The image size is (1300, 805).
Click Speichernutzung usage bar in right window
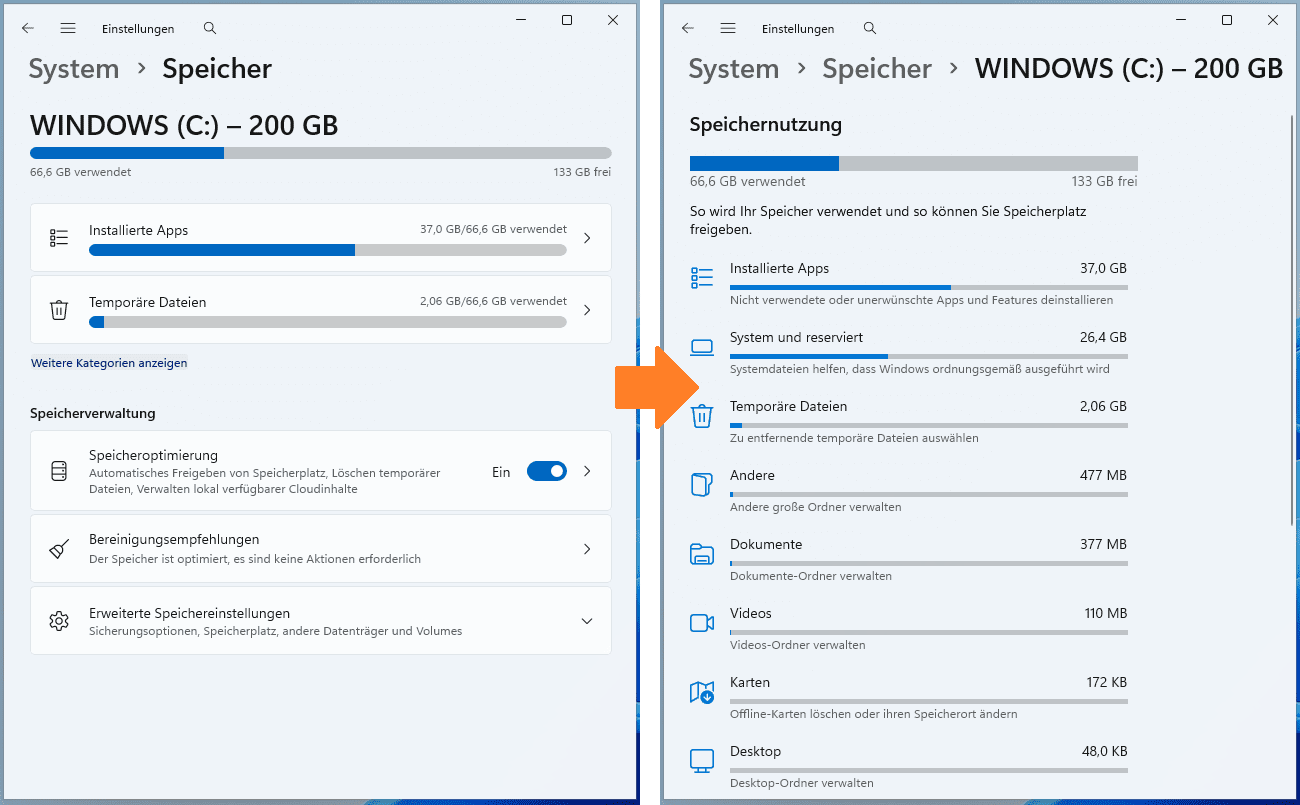tap(914, 163)
